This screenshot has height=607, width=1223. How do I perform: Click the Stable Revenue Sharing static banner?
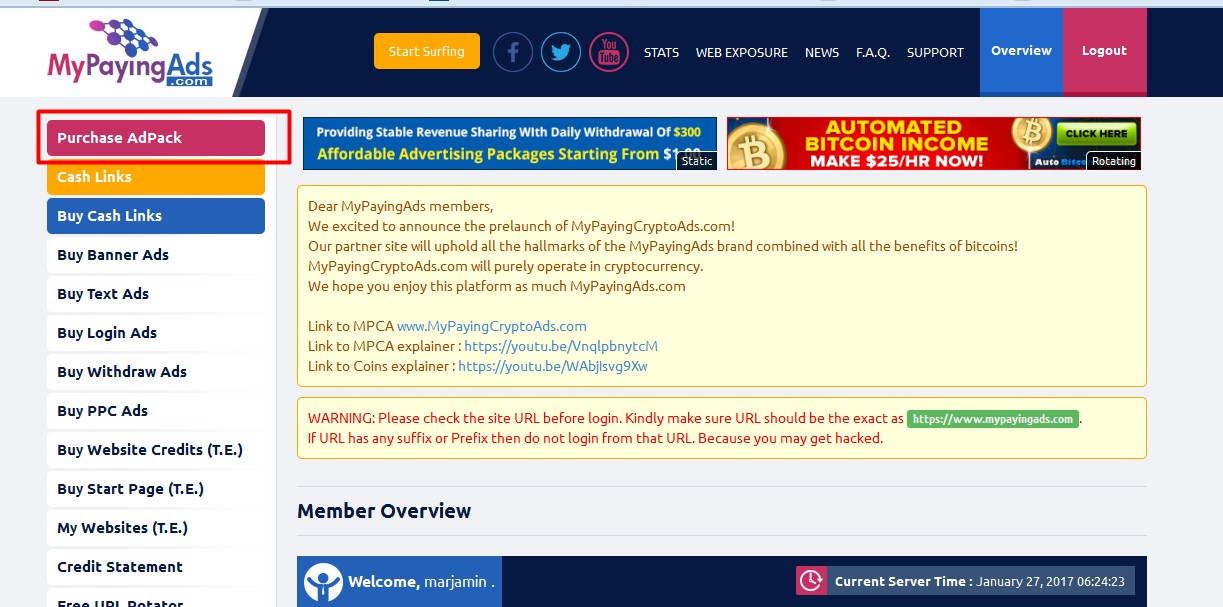tap(510, 143)
